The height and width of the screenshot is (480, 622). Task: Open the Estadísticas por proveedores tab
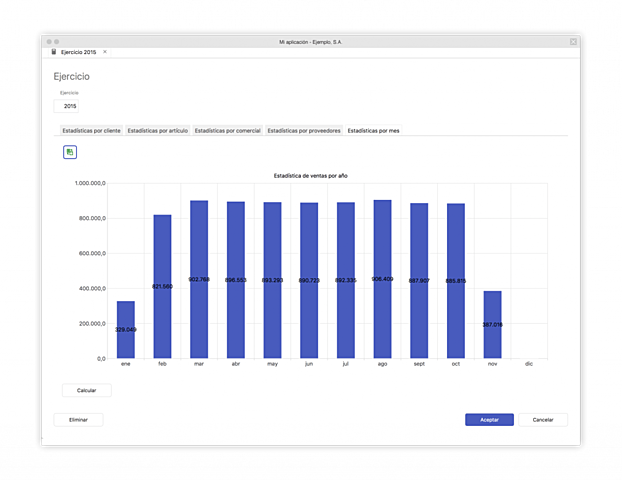304,131
